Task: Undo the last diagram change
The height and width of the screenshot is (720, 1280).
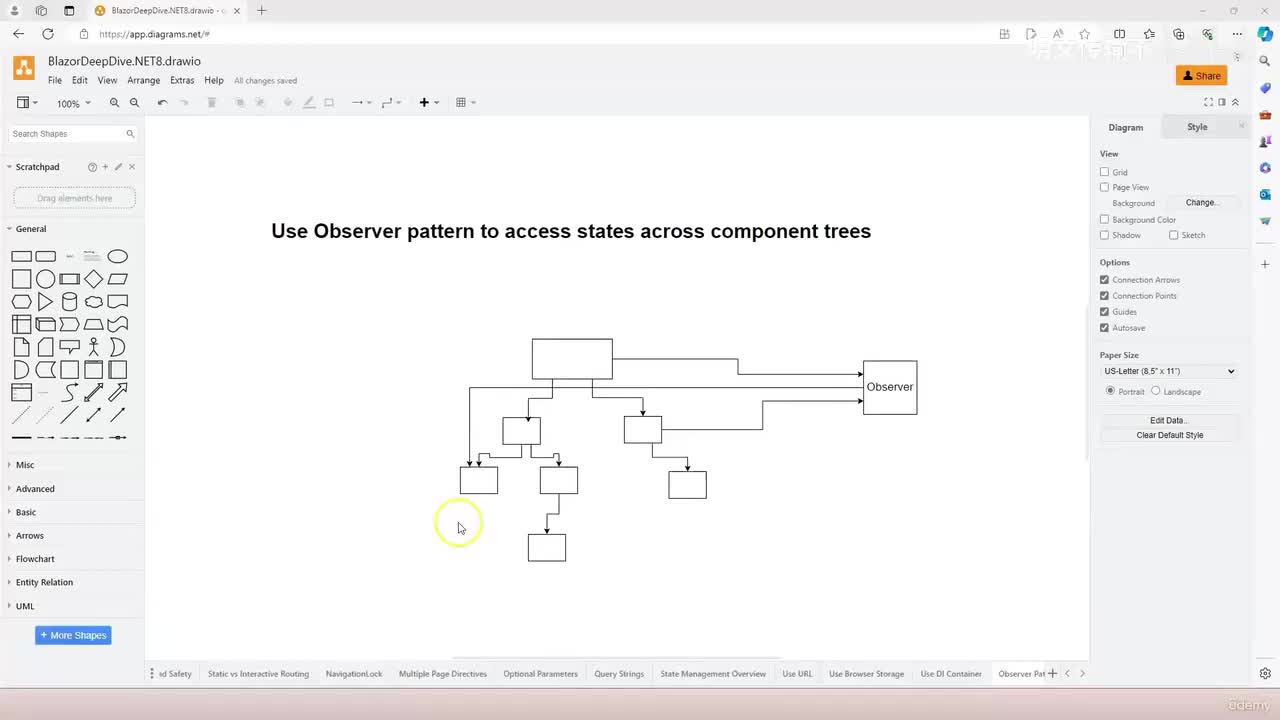Action: pyautogui.click(x=162, y=103)
